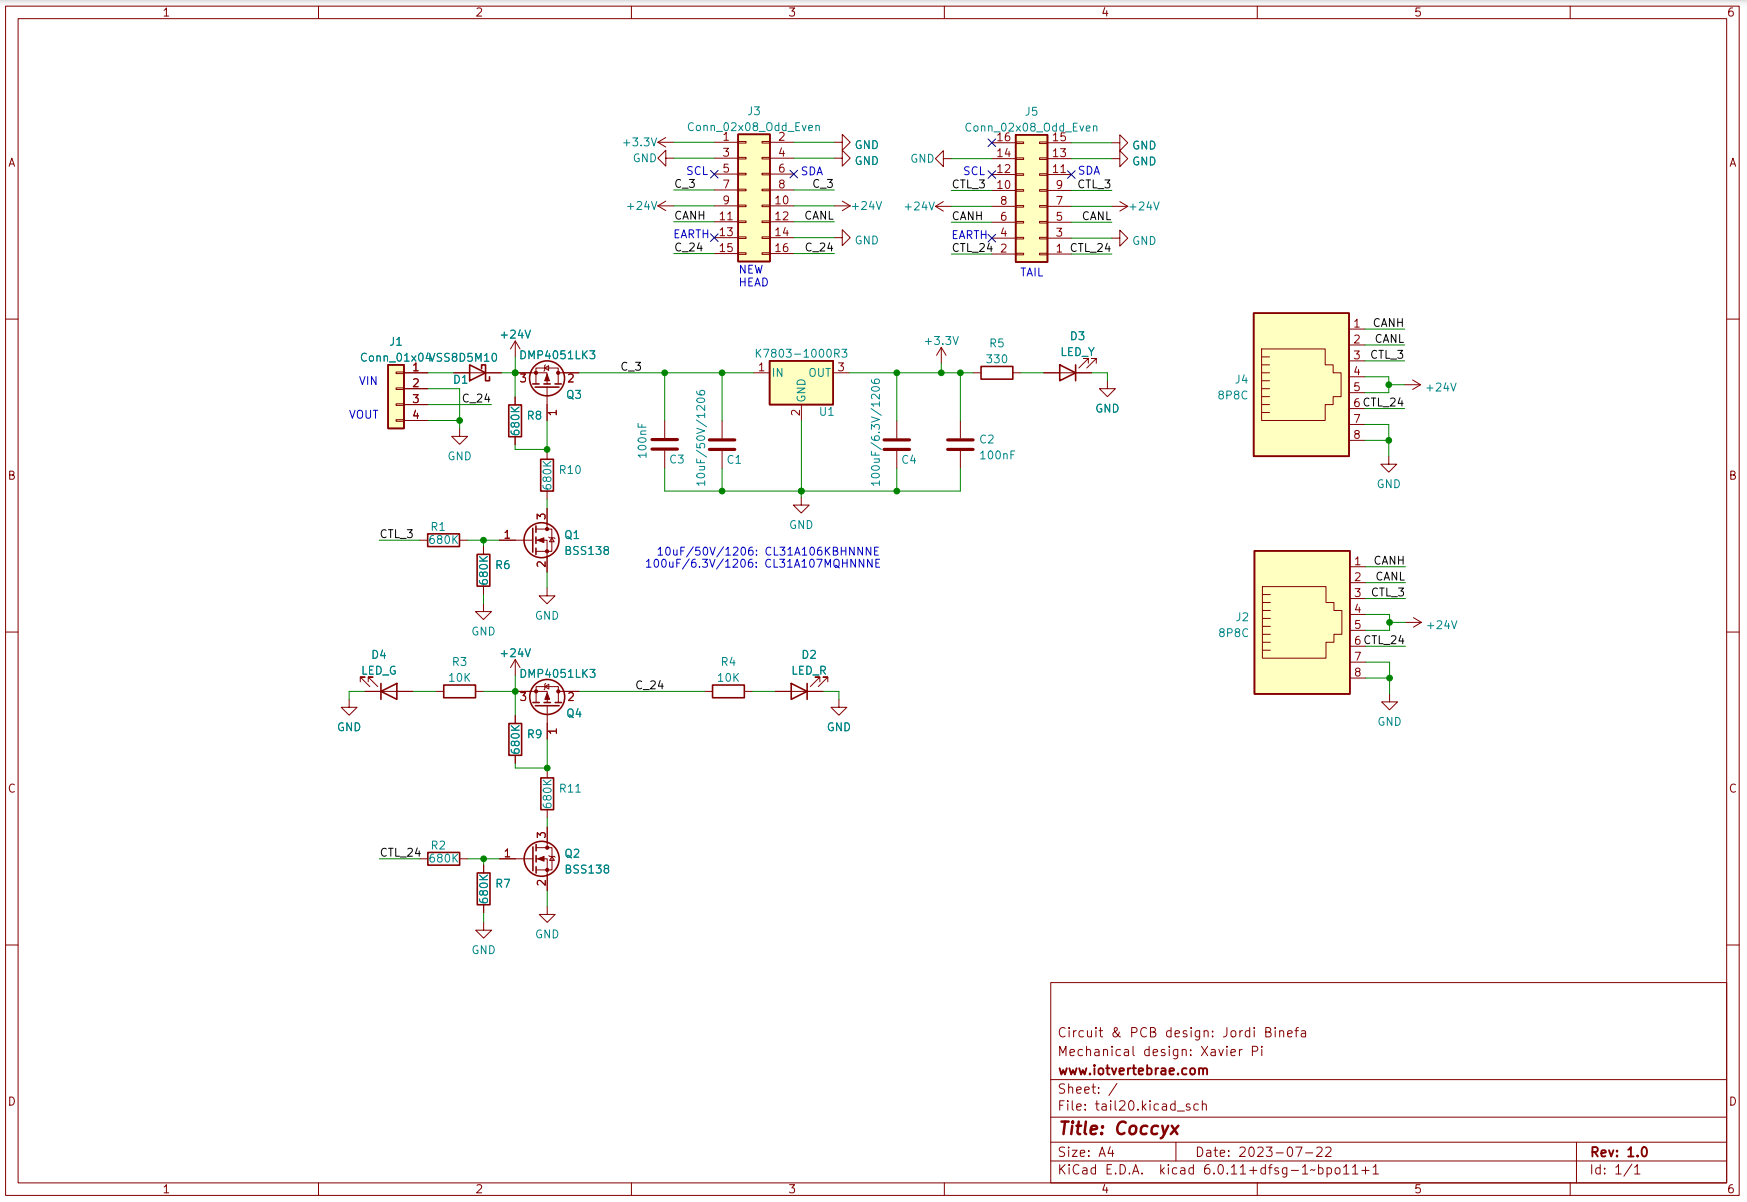This screenshot has width=1747, height=1202.
Task: Select resistor R8 symbol
Action: (515, 421)
